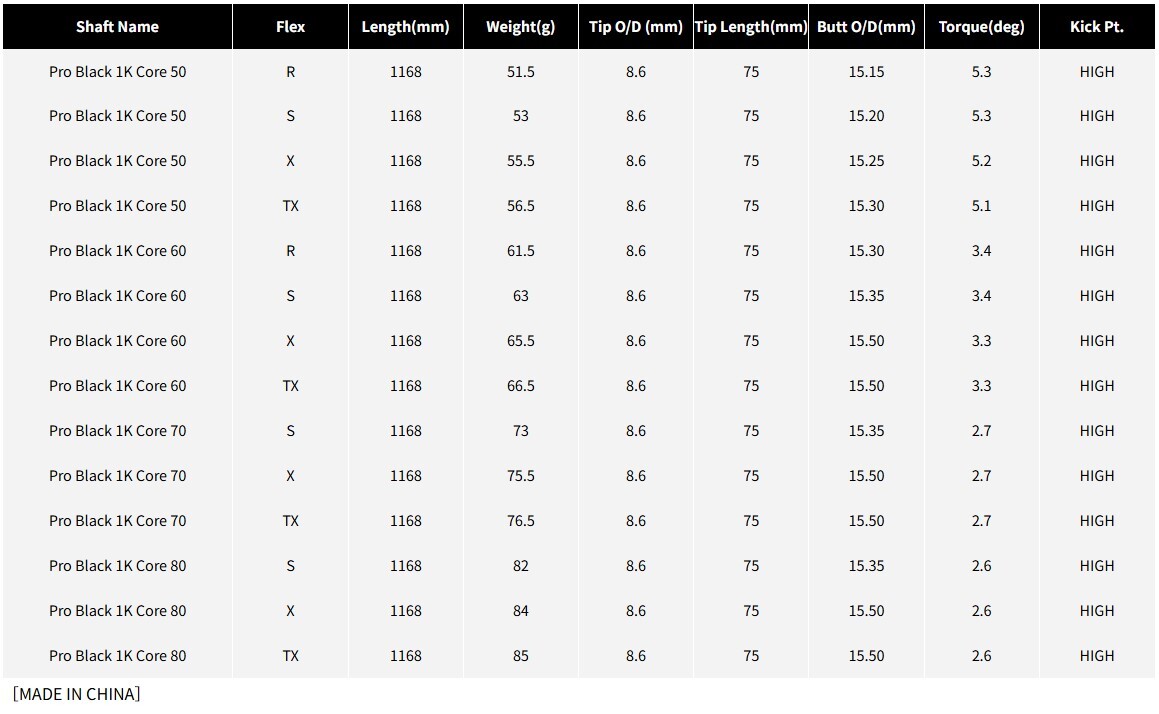Screen dimensions: 1159x714
Task: Click the Length(mm) column header
Action: click(406, 27)
